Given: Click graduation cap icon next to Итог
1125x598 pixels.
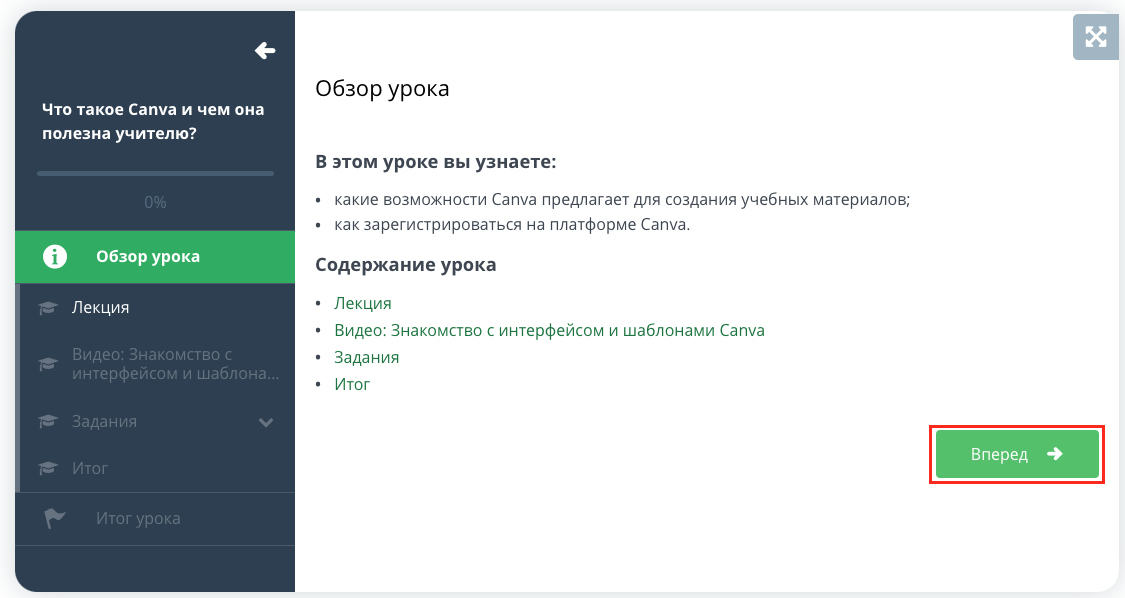Looking at the screenshot, I should coord(48,468).
